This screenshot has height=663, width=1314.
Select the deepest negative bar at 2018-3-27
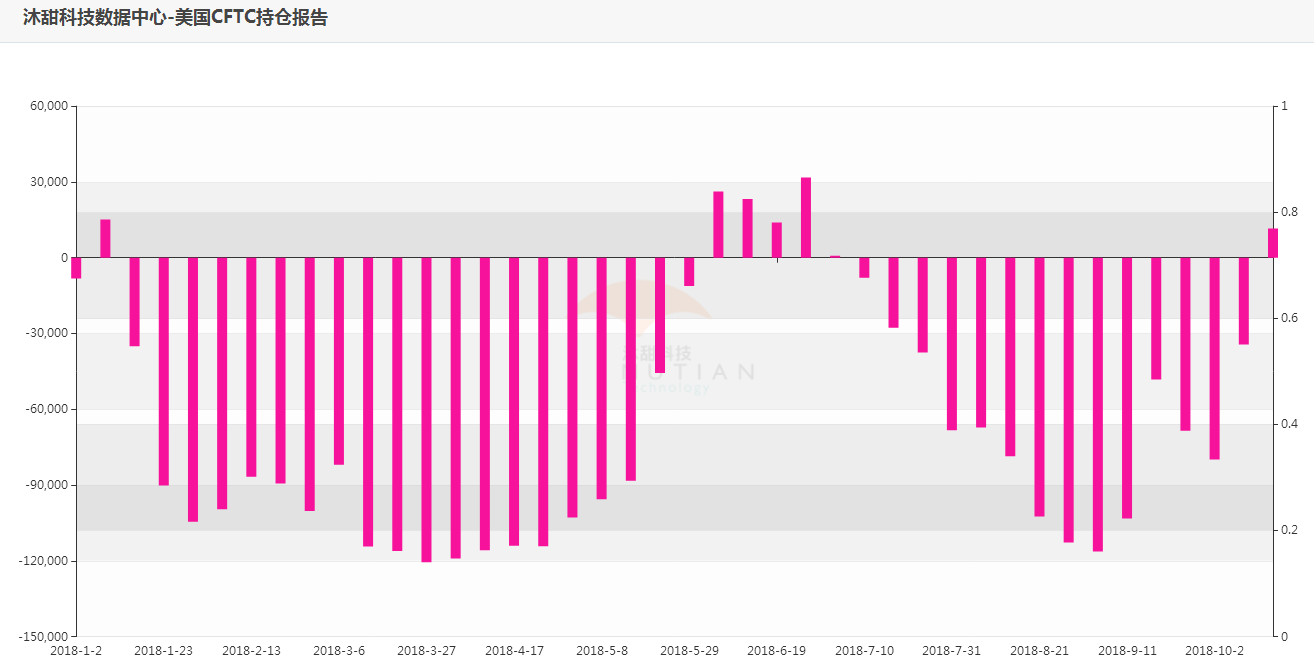click(x=426, y=410)
